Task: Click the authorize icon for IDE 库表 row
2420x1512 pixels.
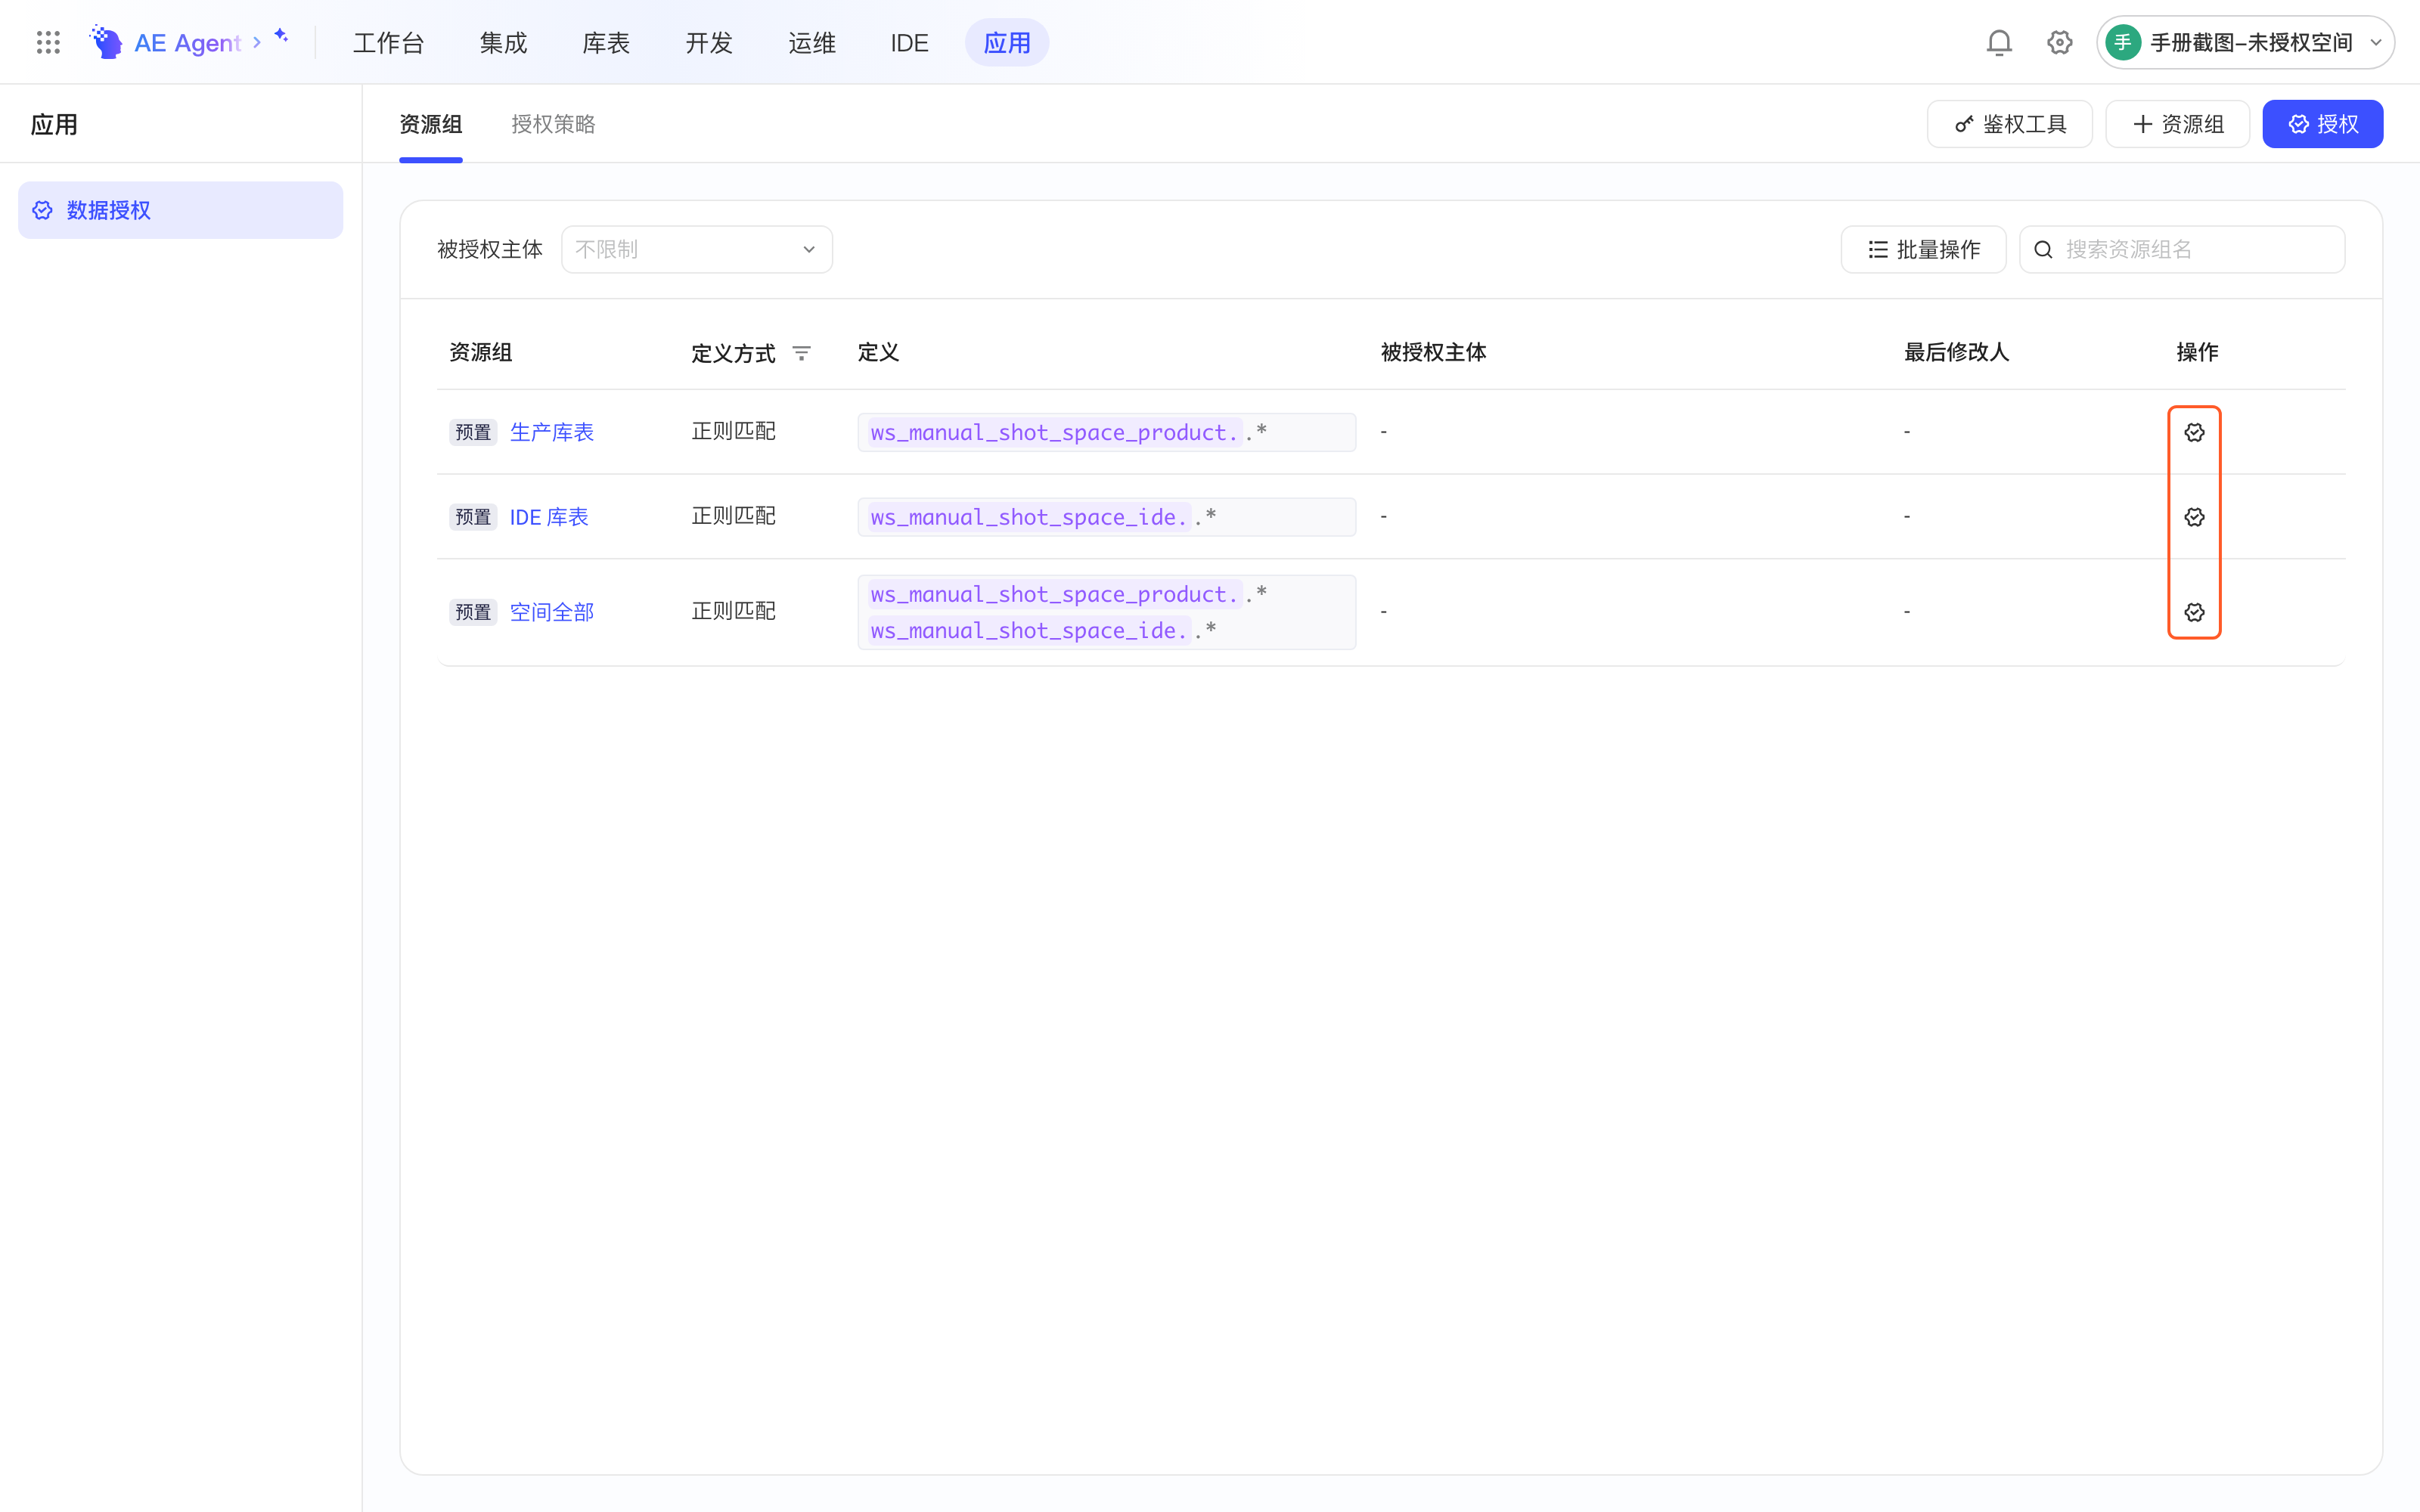Action: click(2194, 517)
